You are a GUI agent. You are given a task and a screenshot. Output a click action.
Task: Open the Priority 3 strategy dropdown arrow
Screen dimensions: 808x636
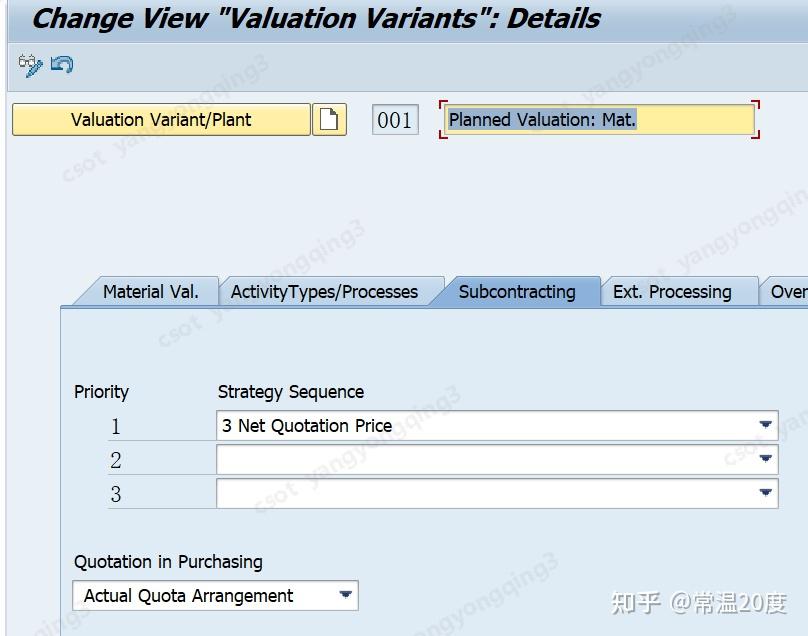click(x=764, y=492)
